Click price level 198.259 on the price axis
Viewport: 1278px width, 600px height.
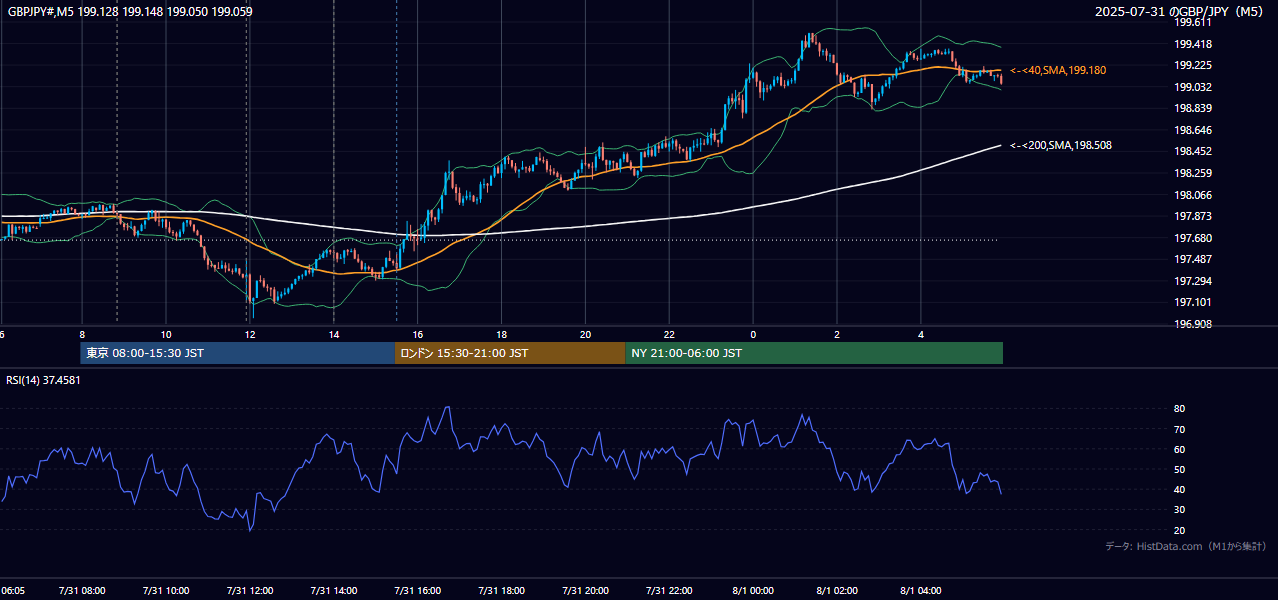1192,173
